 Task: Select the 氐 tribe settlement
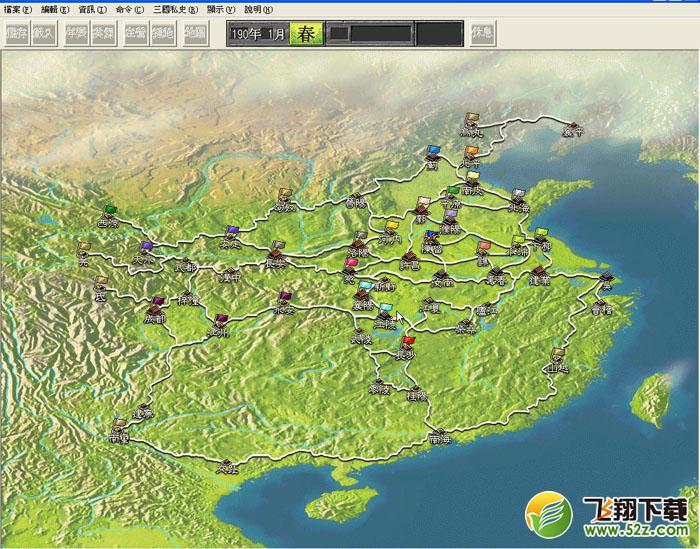pos(101,288)
